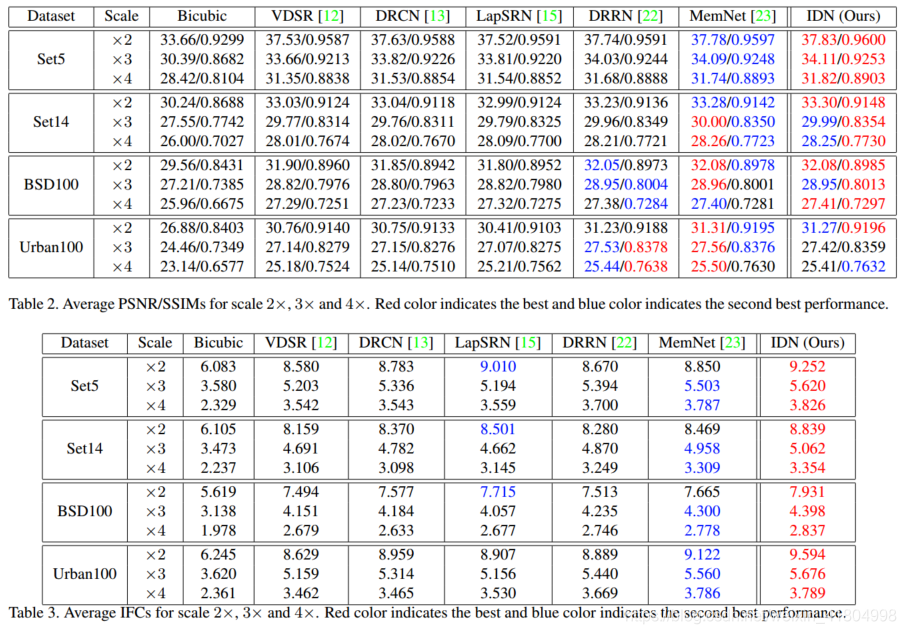The image size is (906, 634).
Task: Click the blue value 8.501
Action: [x=498, y=429]
